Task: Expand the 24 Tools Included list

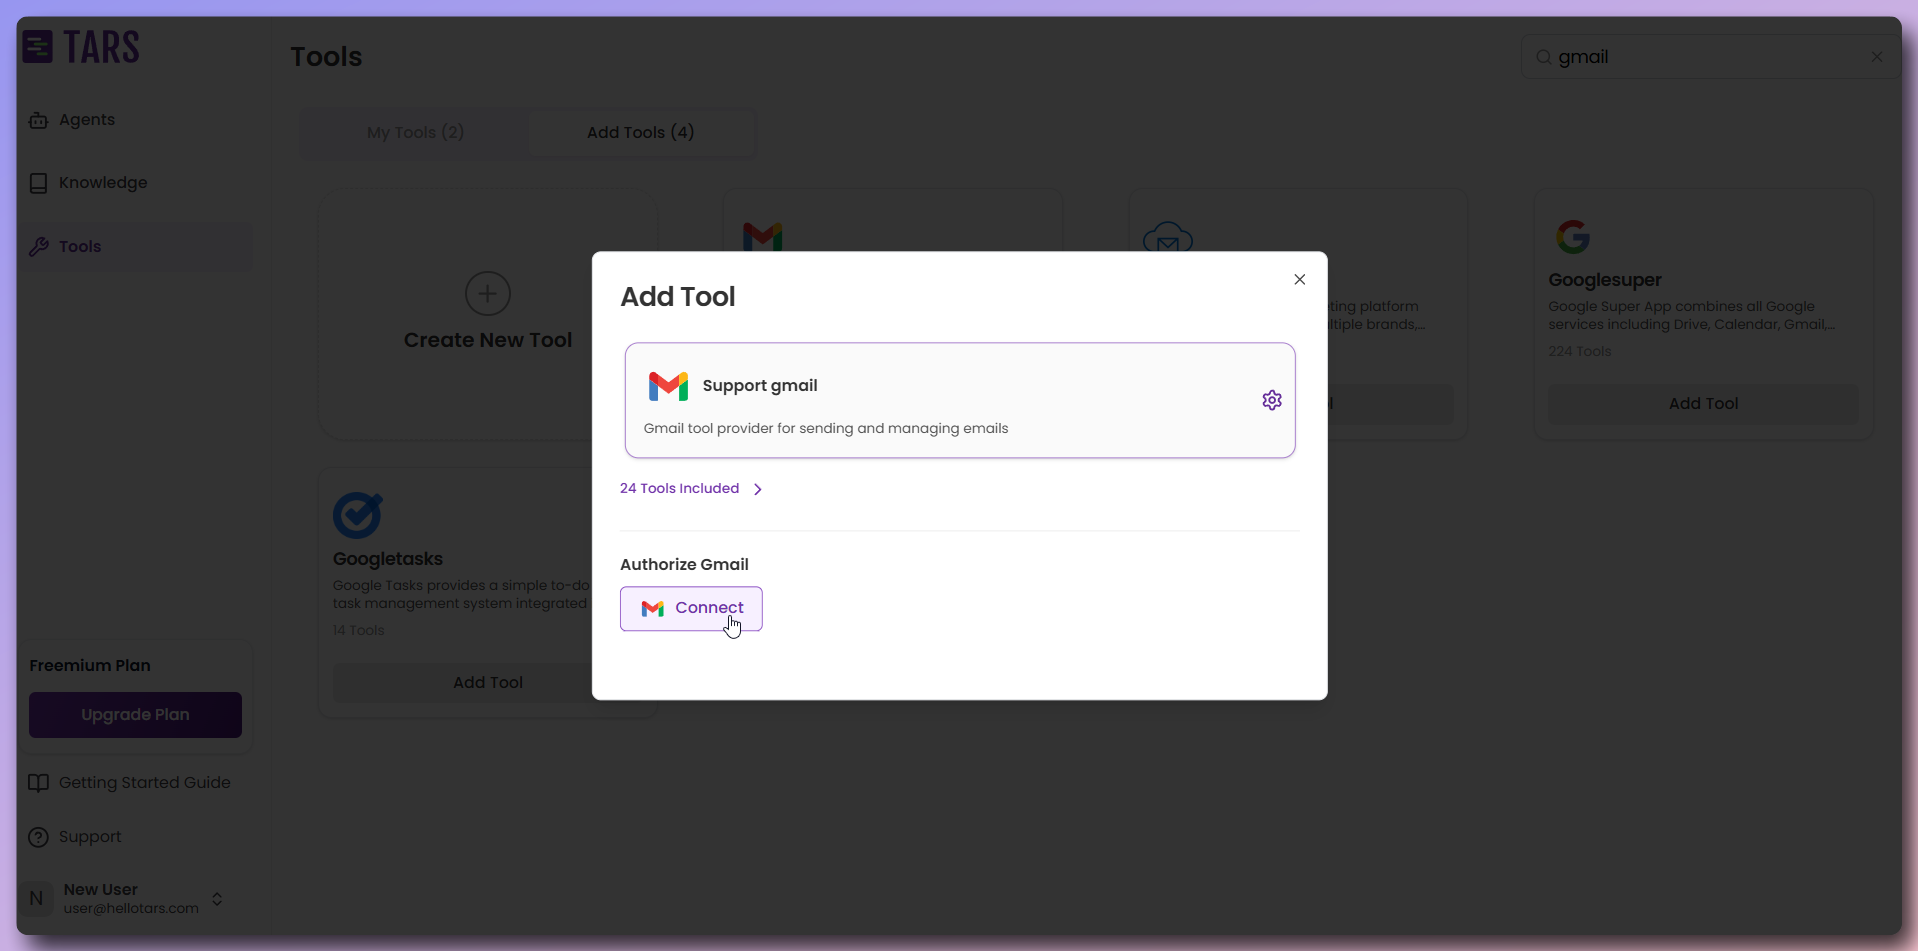Action: [x=690, y=488]
